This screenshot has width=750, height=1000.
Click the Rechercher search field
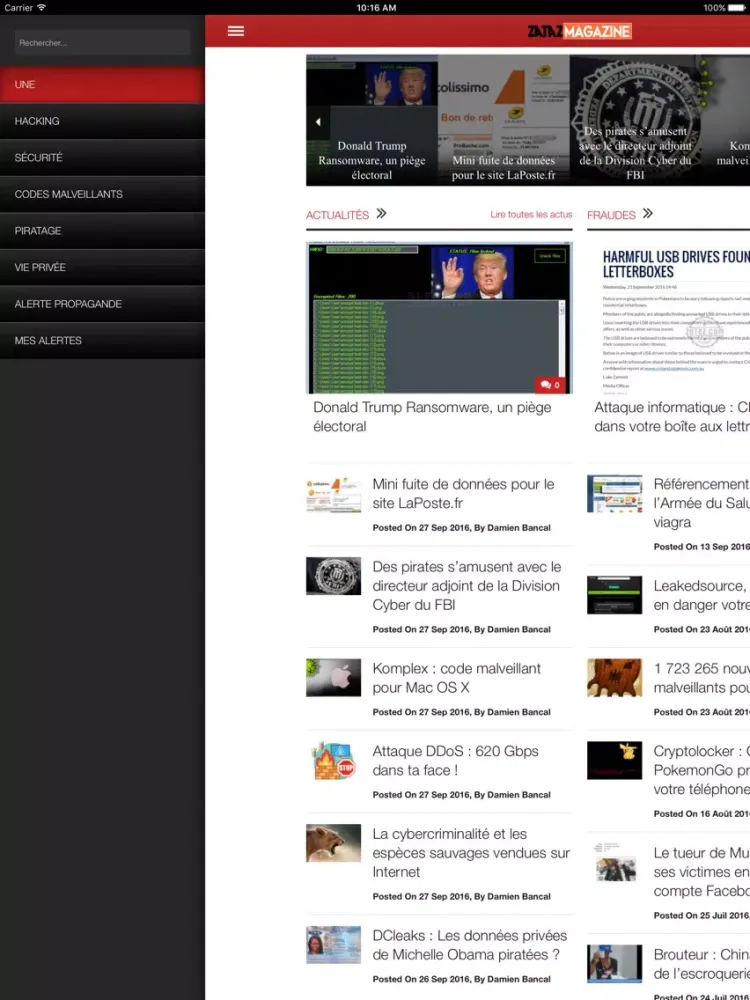tap(102, 43)
